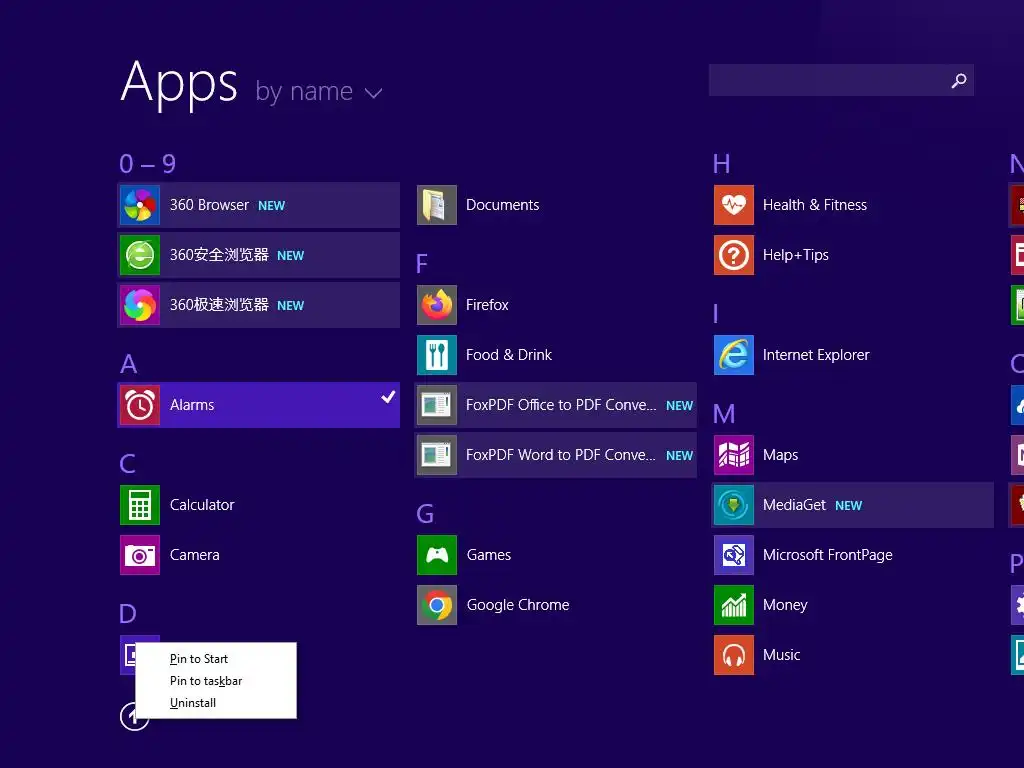Click the 'I' group header letter
The width and height of the screenshot is (1024, 768).
[716, 314]
